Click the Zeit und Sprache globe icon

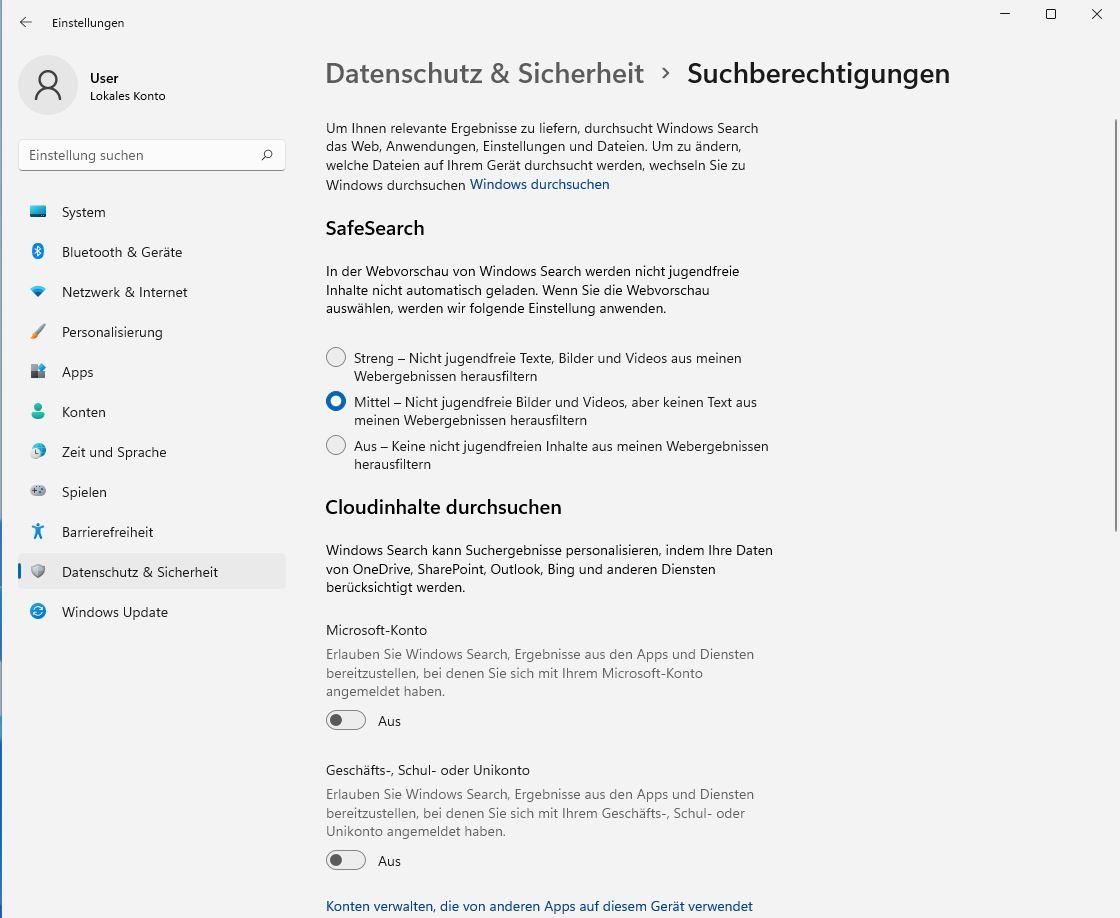tap(38, 452)
